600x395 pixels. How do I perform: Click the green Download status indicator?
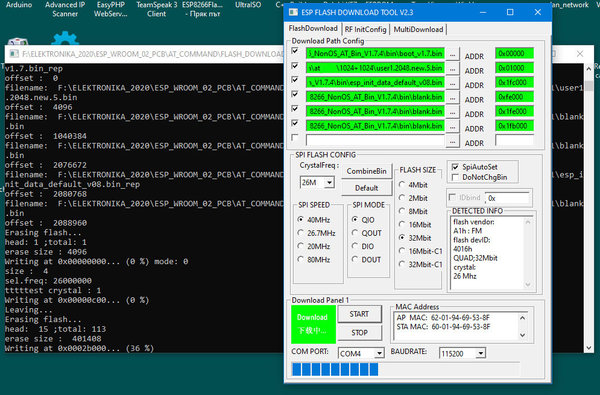pyautogui.click(x=313, y=324)
